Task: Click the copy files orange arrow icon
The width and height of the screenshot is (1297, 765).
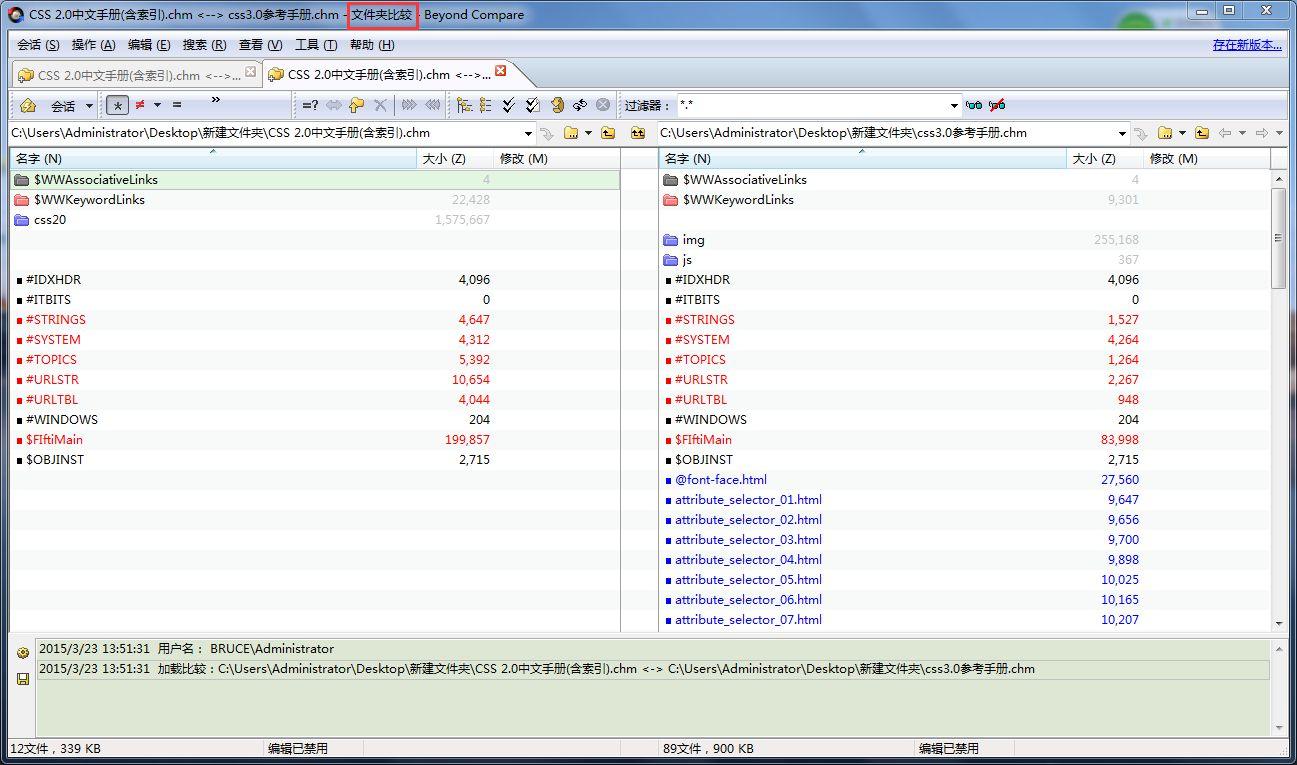Action: click(x=356, y=105)
